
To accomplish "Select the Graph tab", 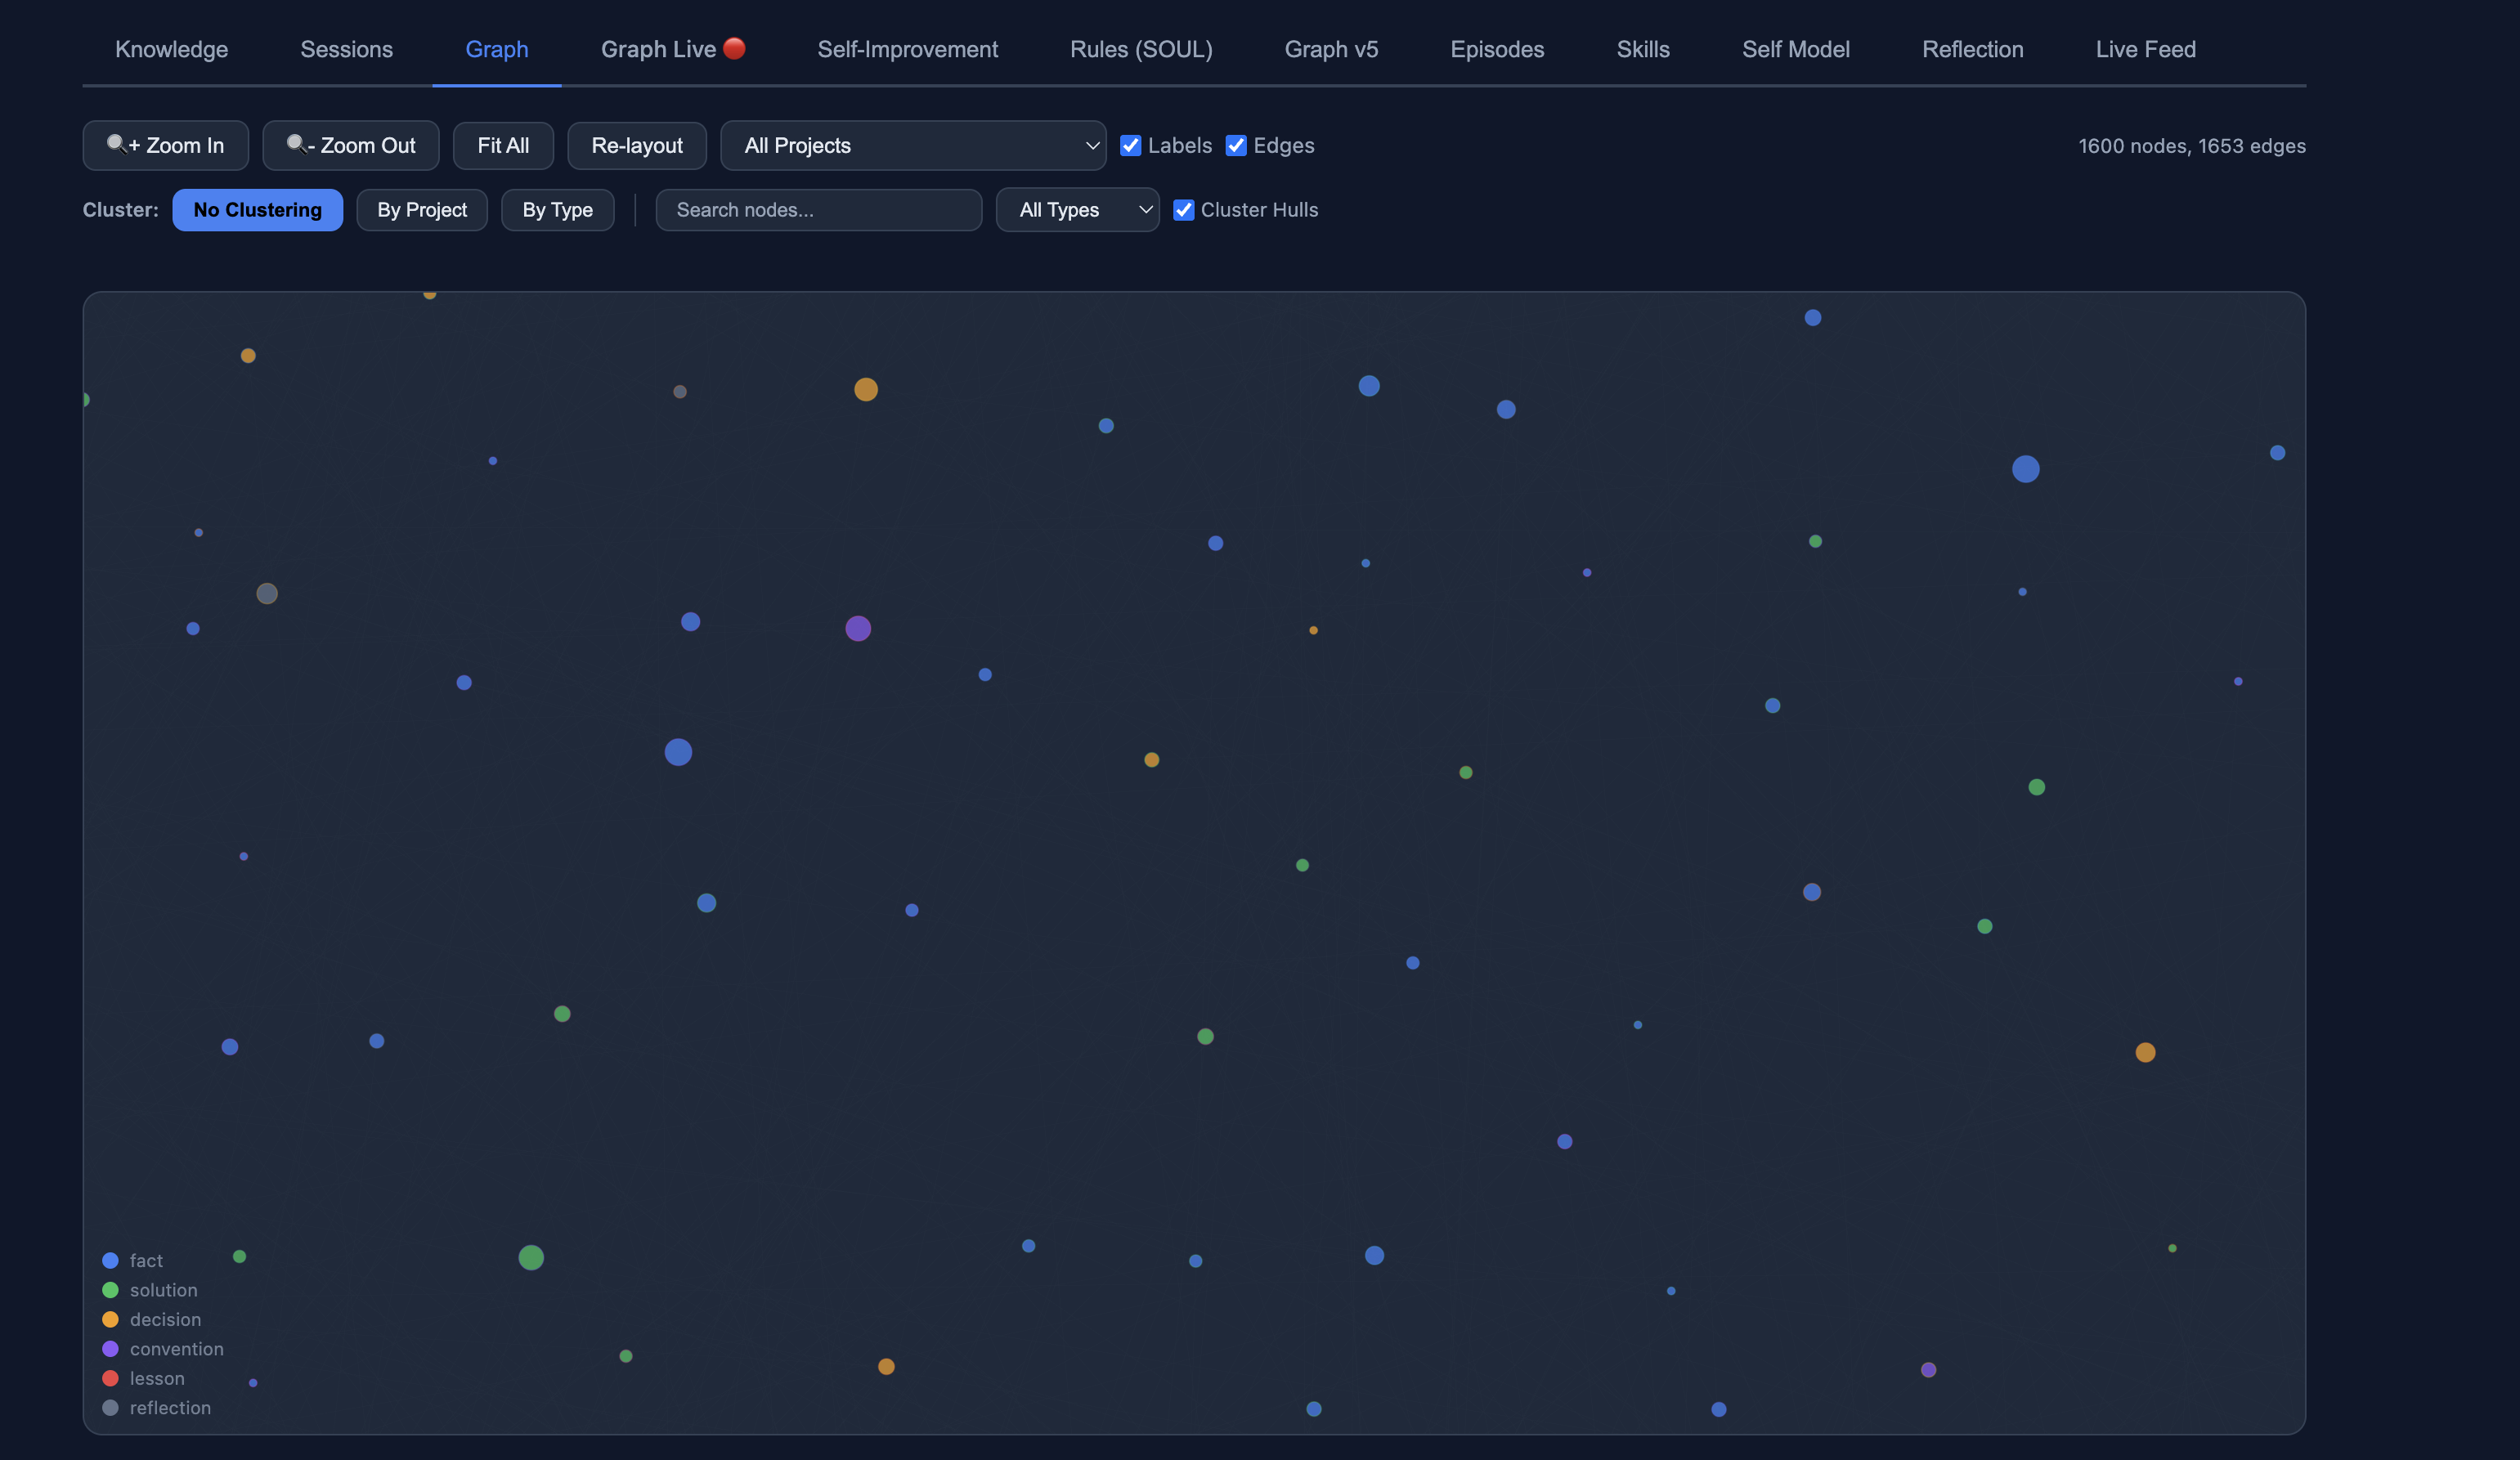I will [497, 49].
